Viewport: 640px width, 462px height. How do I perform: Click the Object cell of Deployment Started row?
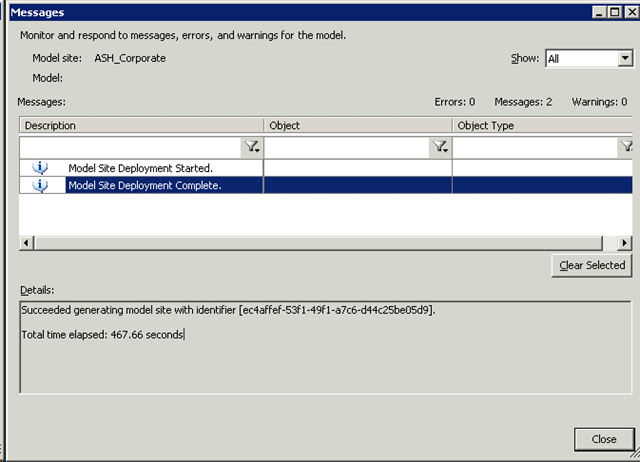(358, 168)
